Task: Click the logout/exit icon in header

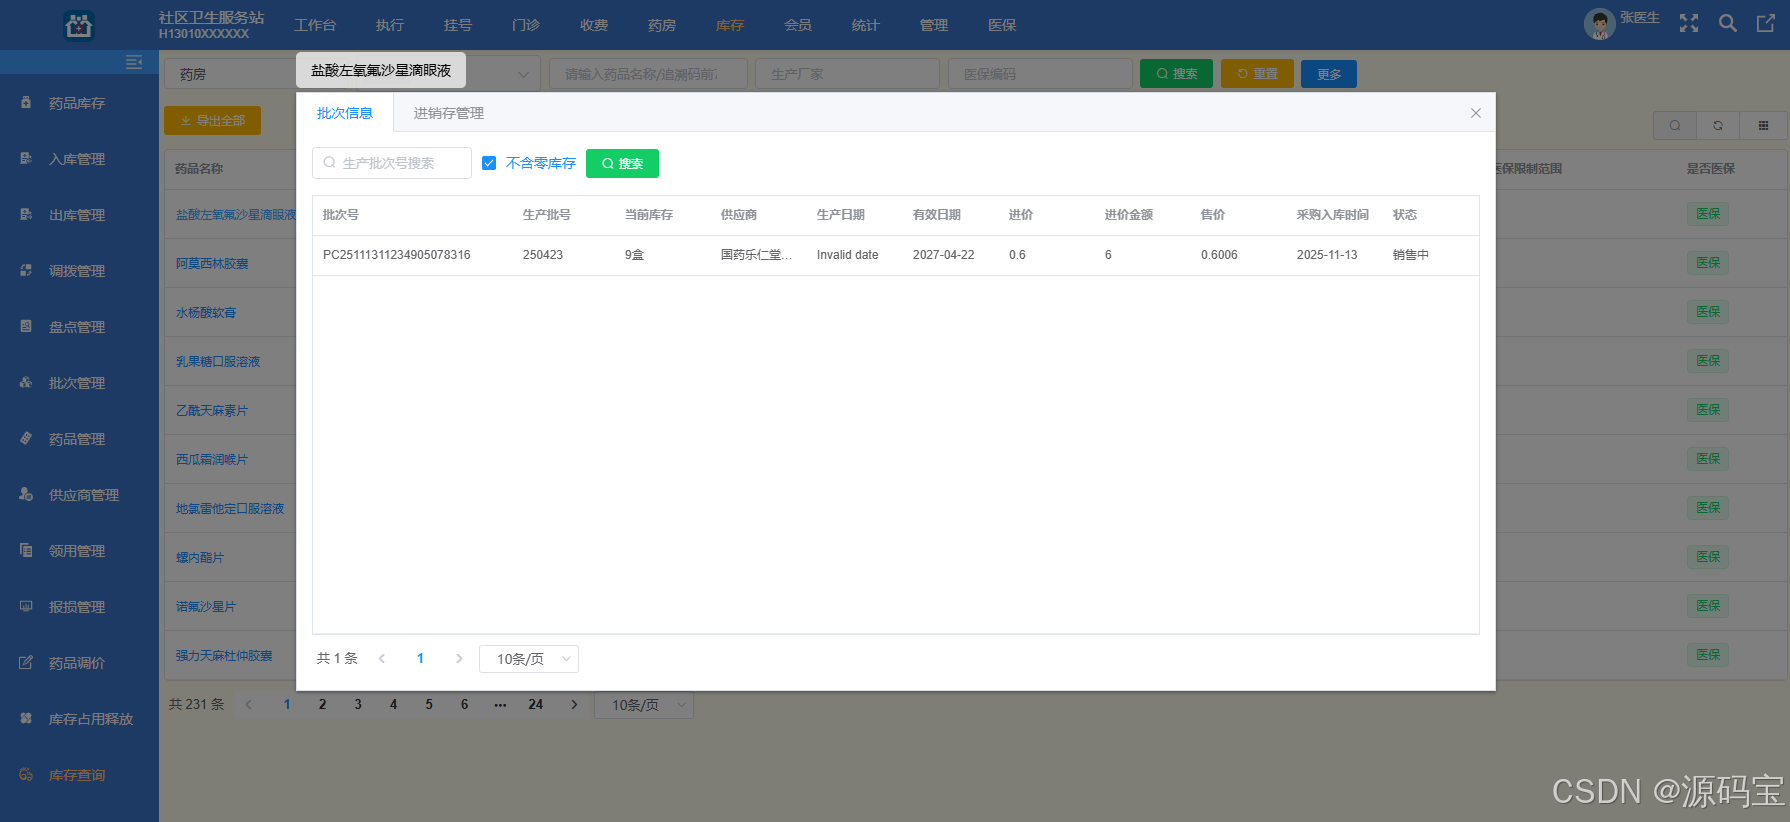Action: [1766, 23]
